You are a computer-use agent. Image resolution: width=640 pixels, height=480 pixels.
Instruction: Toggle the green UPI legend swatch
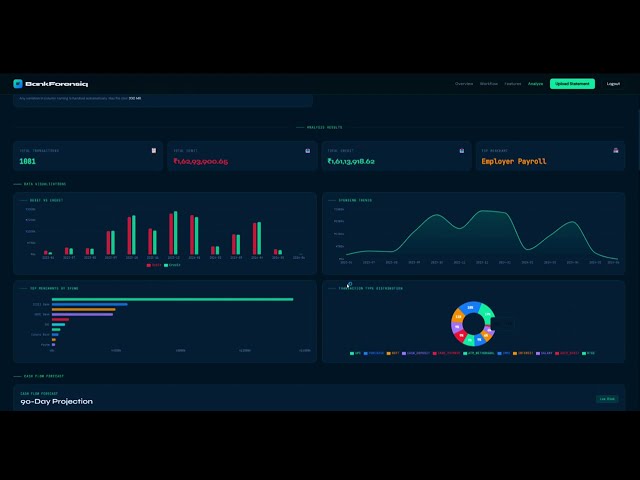coord(352,353)
